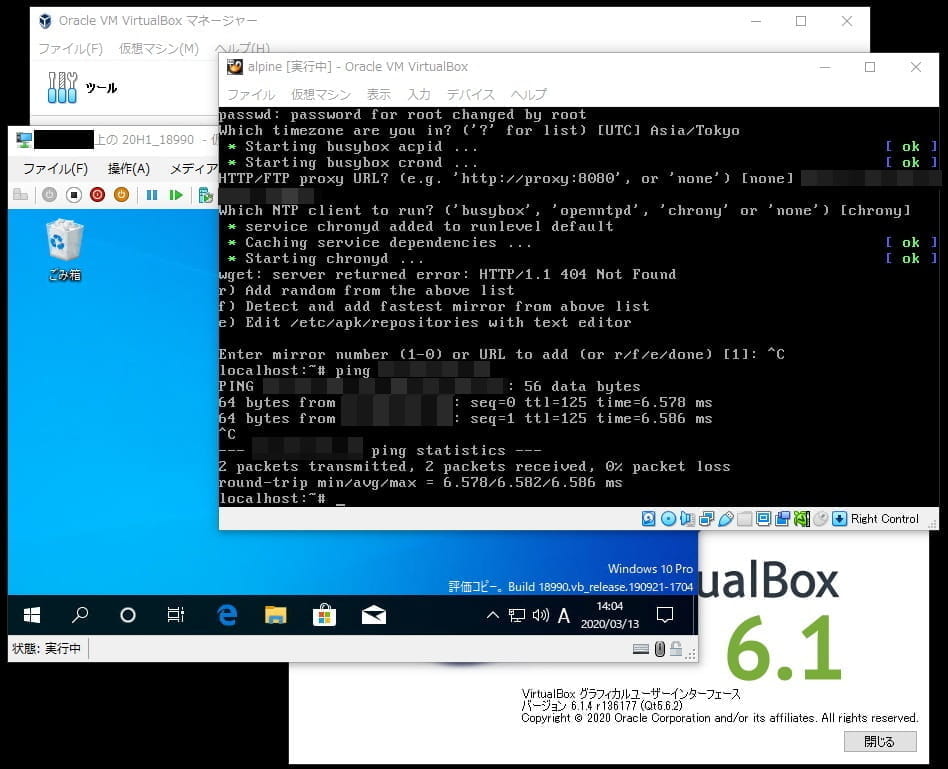Open the clock showing 14:04 in guest taskbar

(609, 615)
